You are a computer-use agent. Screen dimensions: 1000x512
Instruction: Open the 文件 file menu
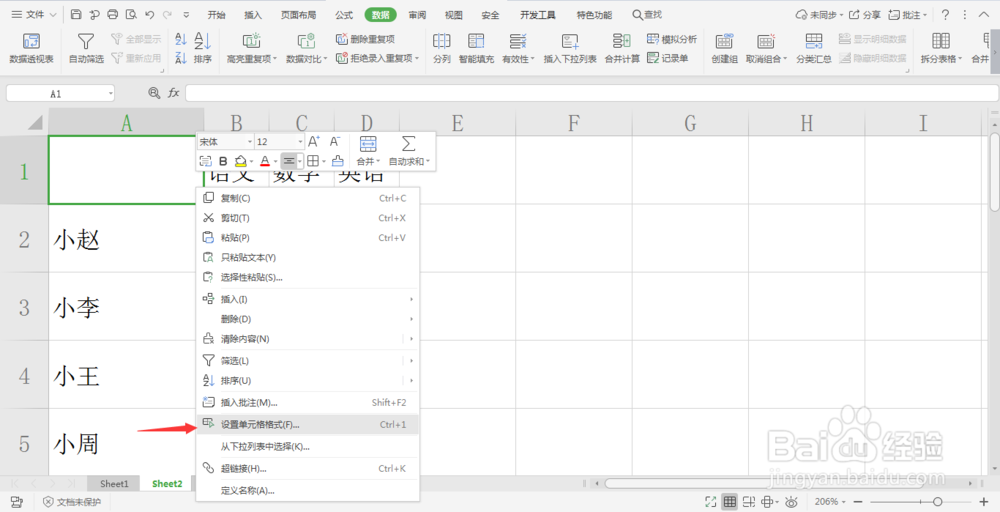pos(34,14)
